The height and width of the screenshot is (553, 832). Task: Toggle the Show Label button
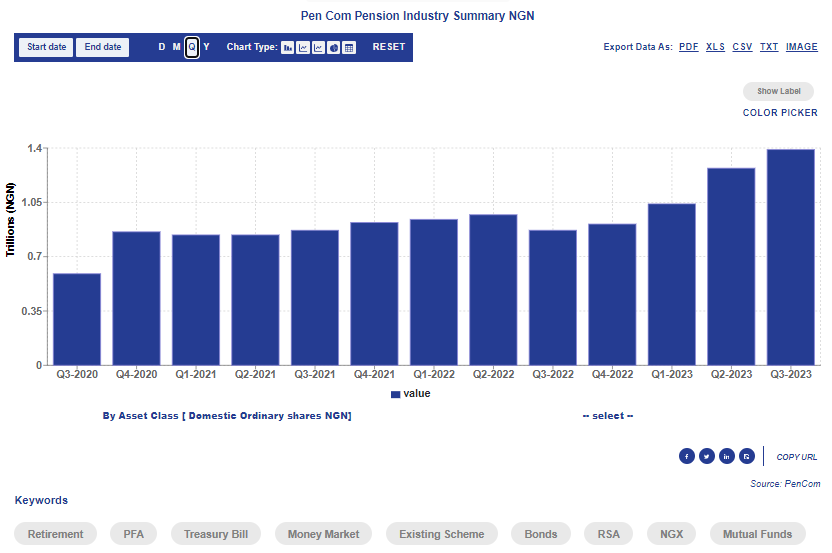click(x=778, y=91)
